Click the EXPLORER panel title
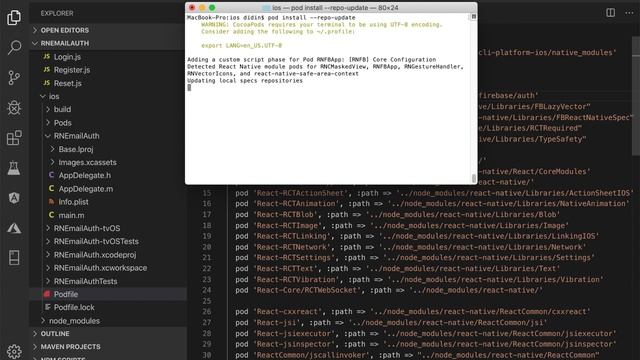Image resolution: width=640 pixels, height=360 pixels. pyautogui.click(x=57, y=13)
